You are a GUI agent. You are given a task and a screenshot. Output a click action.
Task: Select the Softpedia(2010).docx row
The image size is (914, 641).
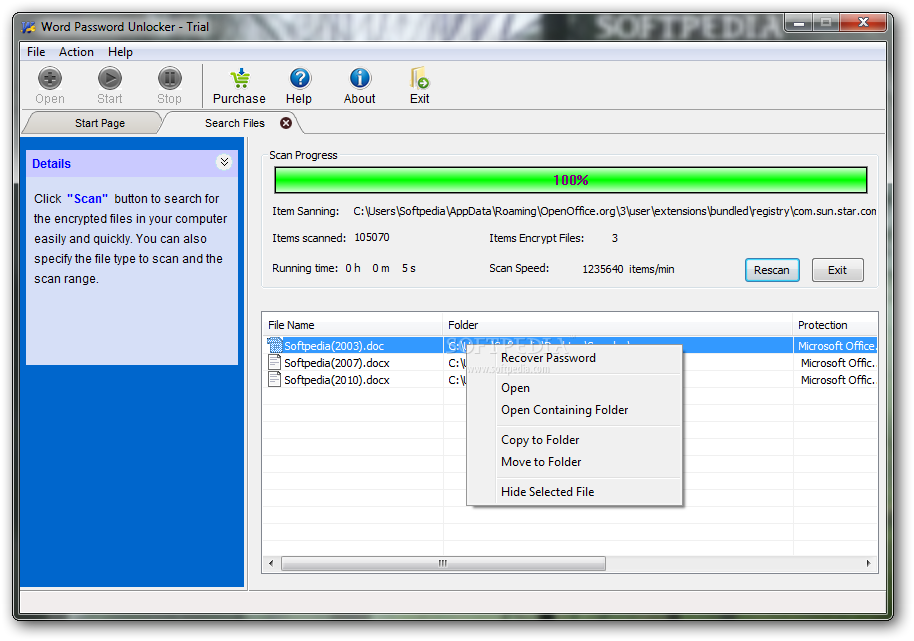570,379
